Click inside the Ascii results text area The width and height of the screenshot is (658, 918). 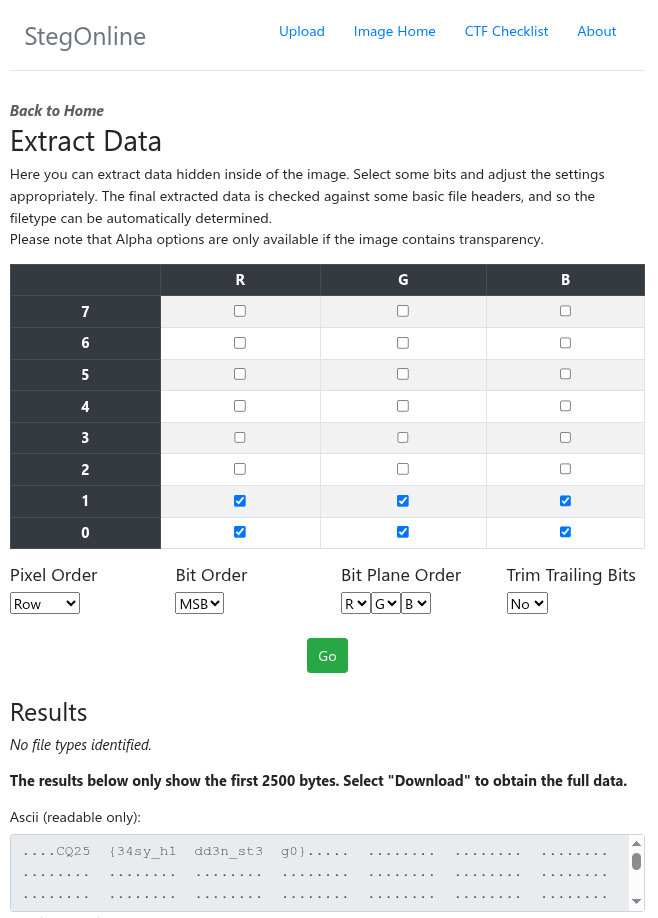click(320, 872)
